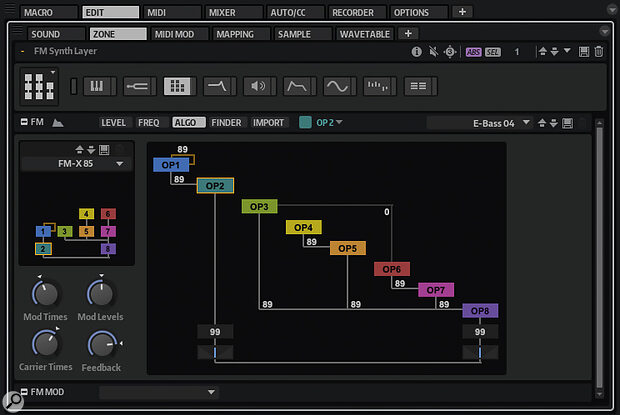Screen dimensions: 620x415
Task: Open layer preset dropdown triangle
Action: tap(567, 51)
